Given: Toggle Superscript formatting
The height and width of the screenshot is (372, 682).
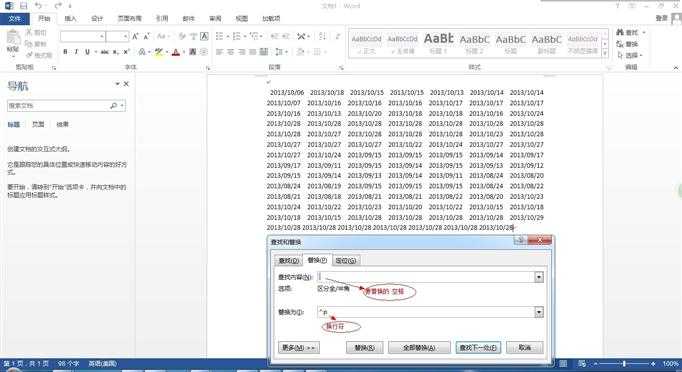Looking at the screenshot, I should point(126,52).
